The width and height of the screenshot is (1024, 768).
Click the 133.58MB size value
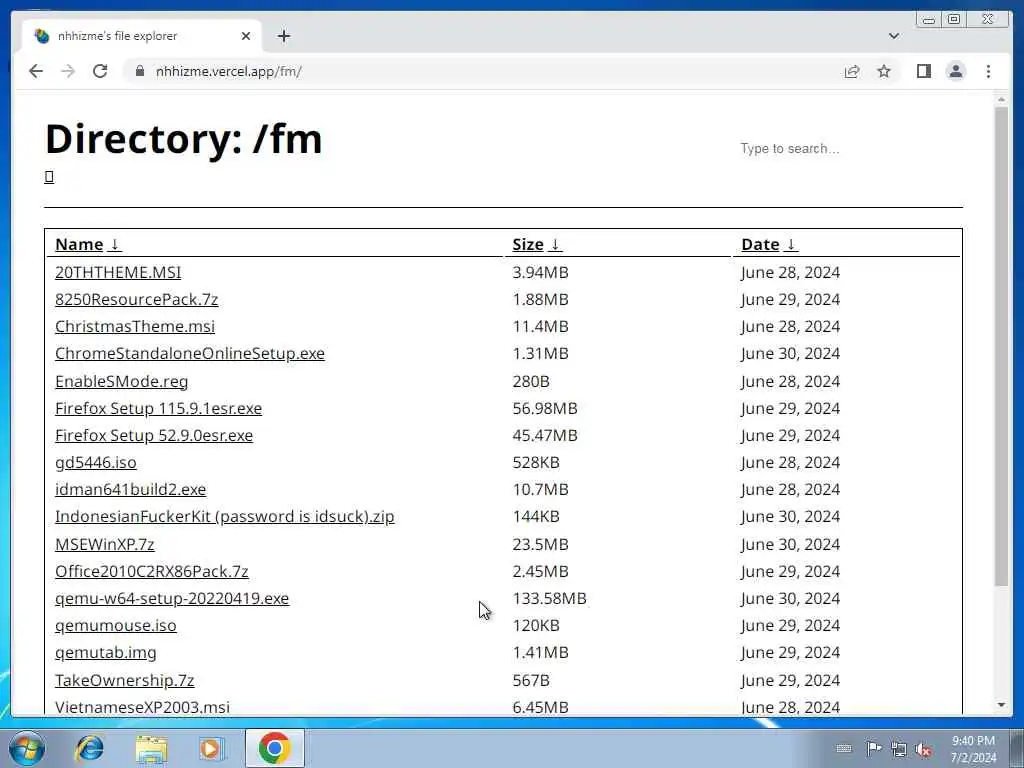click(x=549, y=598)
